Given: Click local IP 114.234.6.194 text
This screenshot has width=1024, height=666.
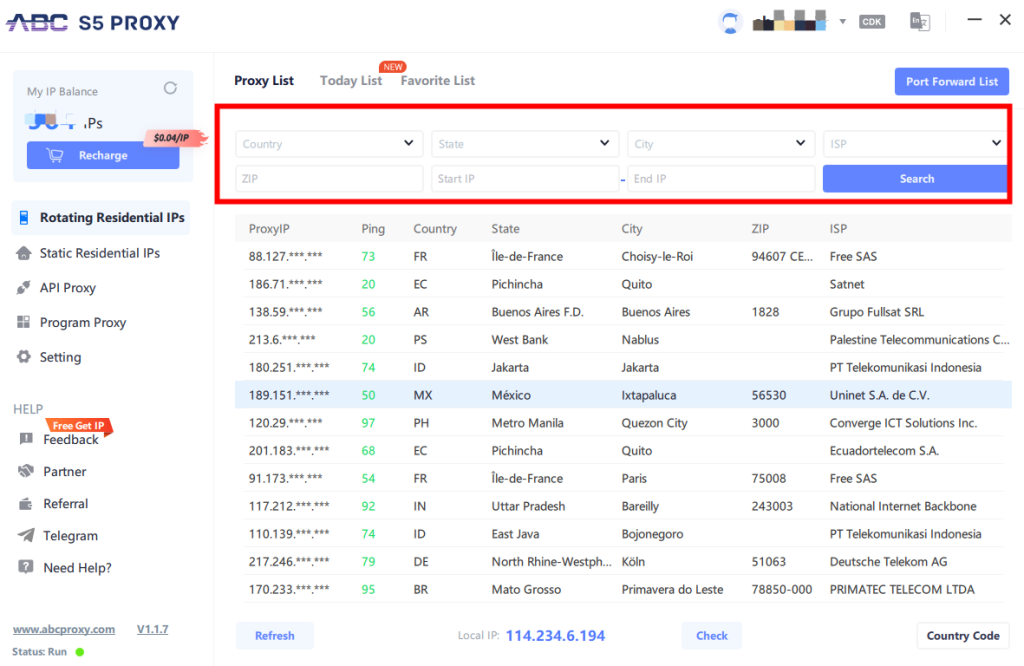Looking at the screenshot, I should pos(555,635).
